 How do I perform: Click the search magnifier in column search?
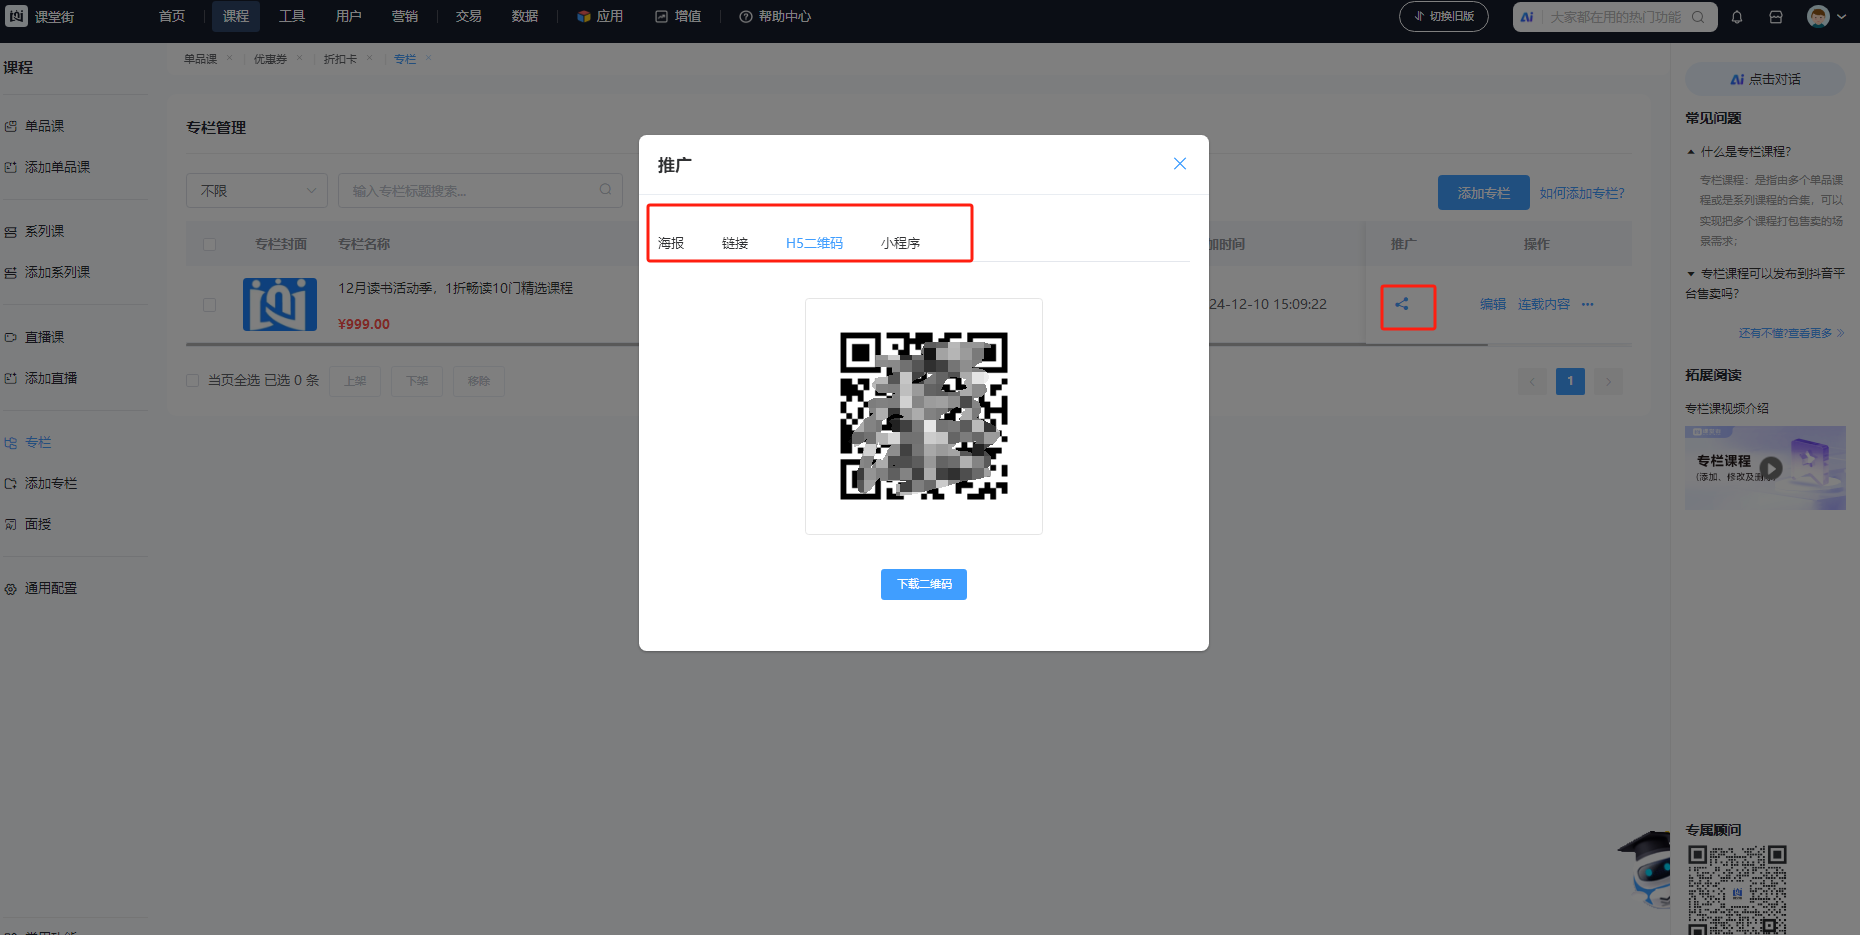605,190
